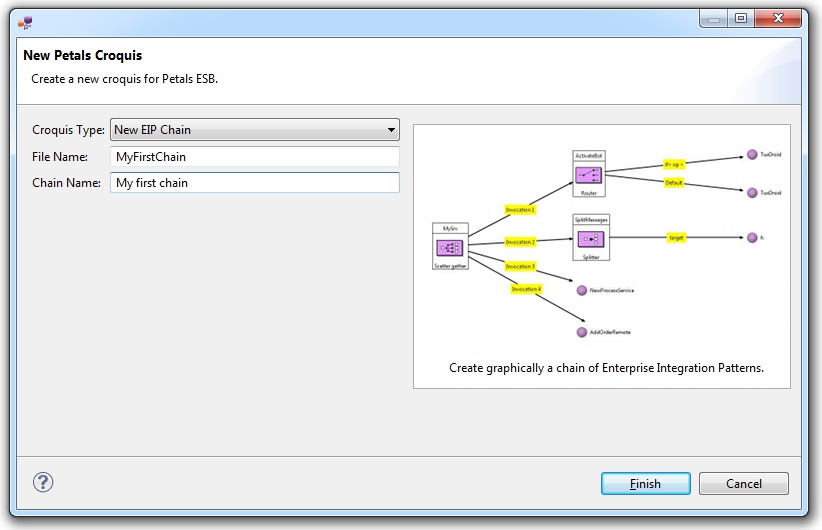Click the TuxDroid endpoint on the Default branch
The height and width of the screenshot is (530, 822).
[751, 192]
